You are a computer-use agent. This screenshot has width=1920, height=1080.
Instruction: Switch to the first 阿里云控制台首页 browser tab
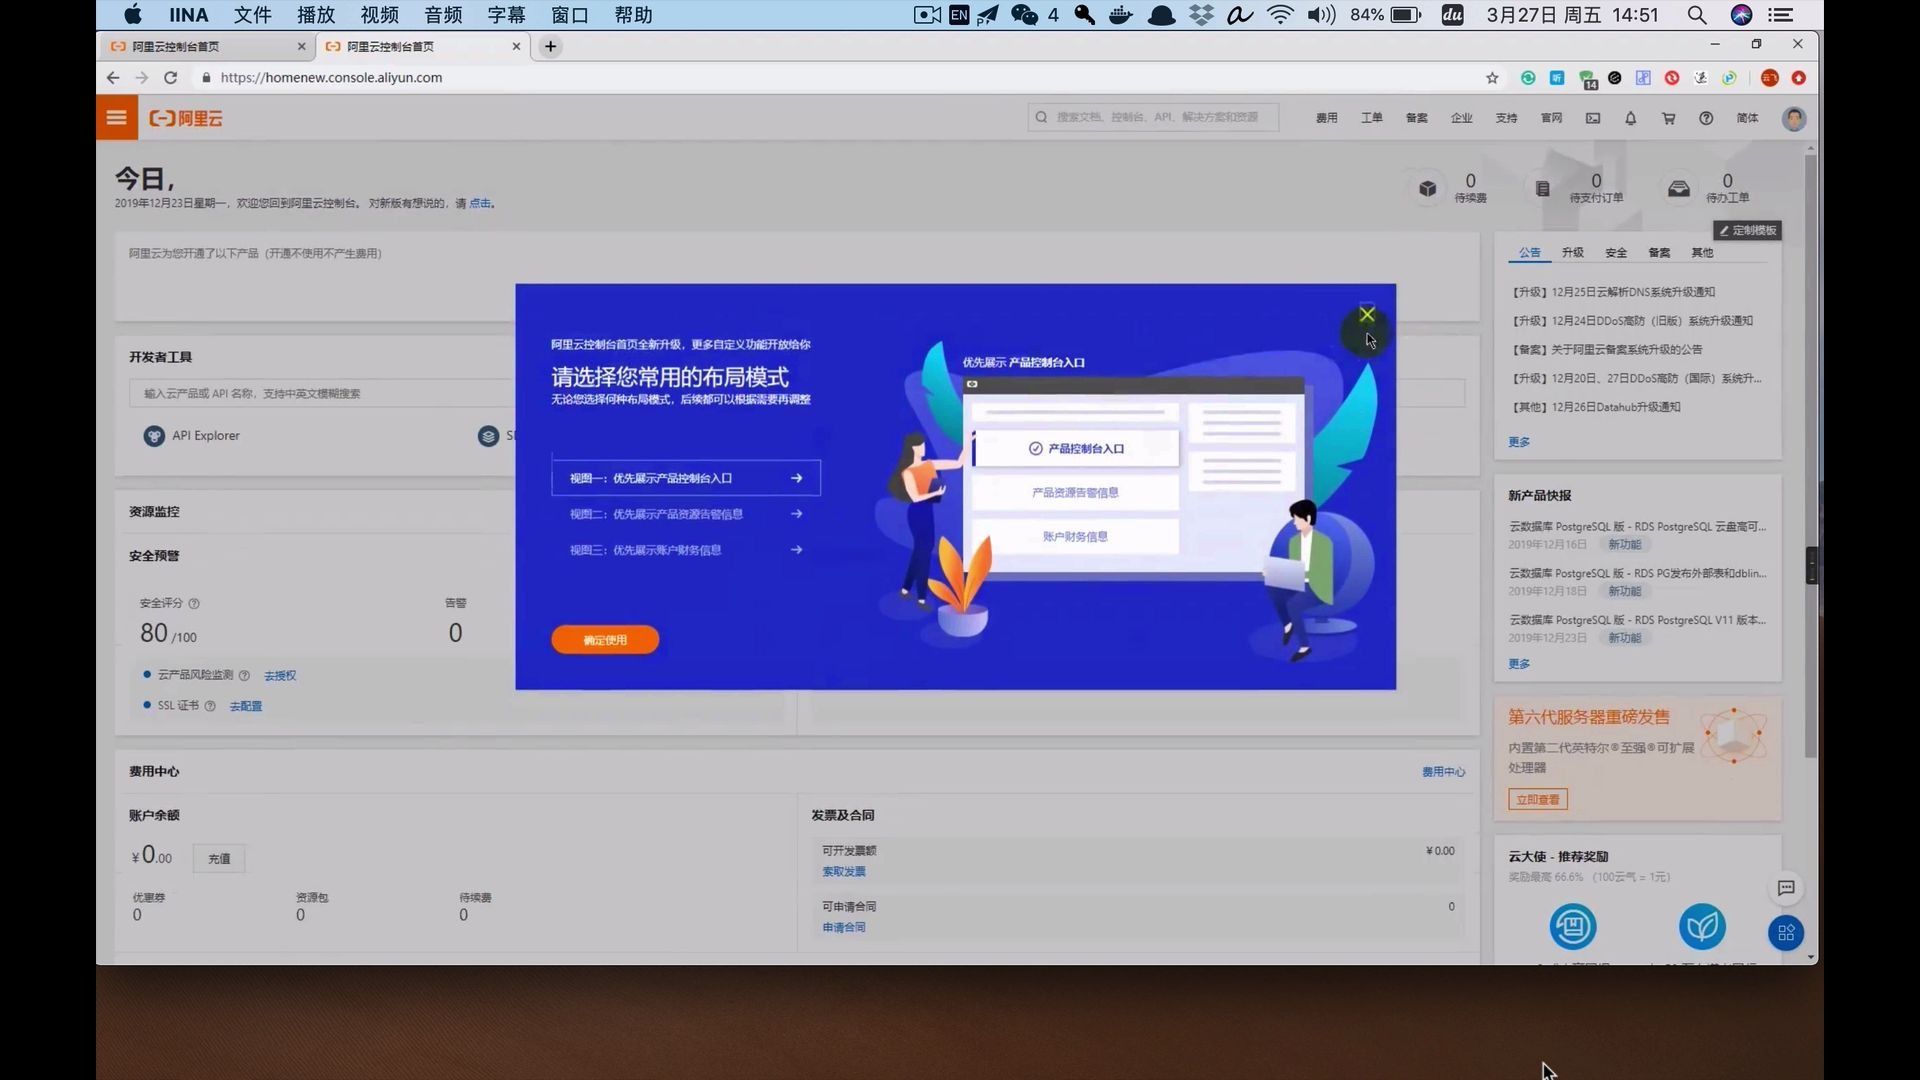click(205, 46)
